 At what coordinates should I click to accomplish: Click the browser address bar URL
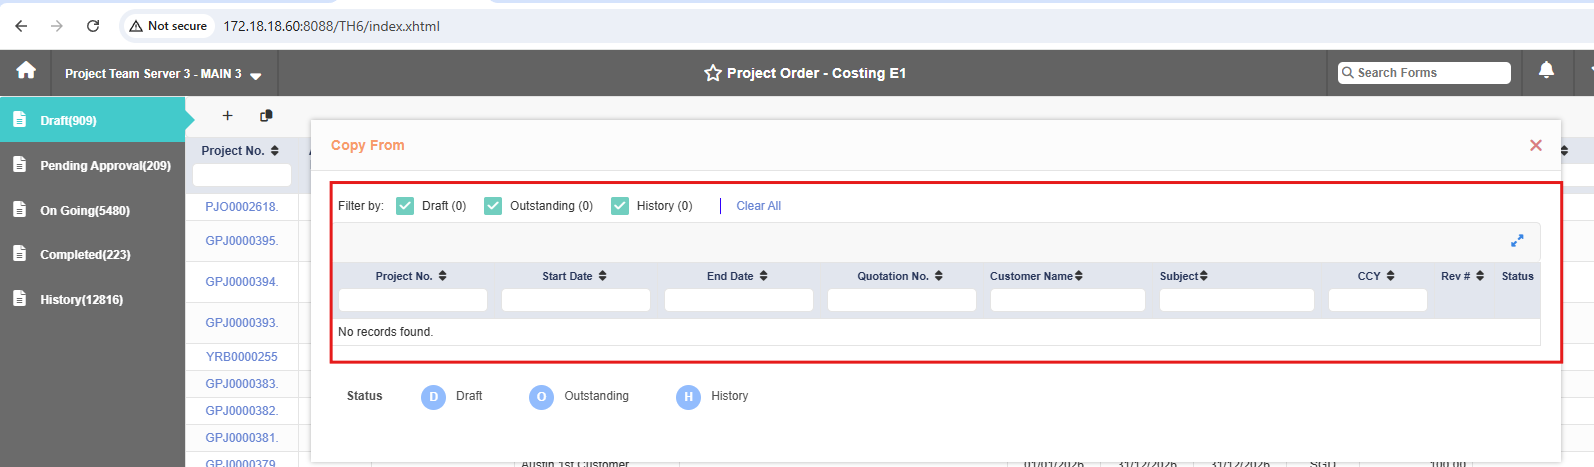click(331, 26)
